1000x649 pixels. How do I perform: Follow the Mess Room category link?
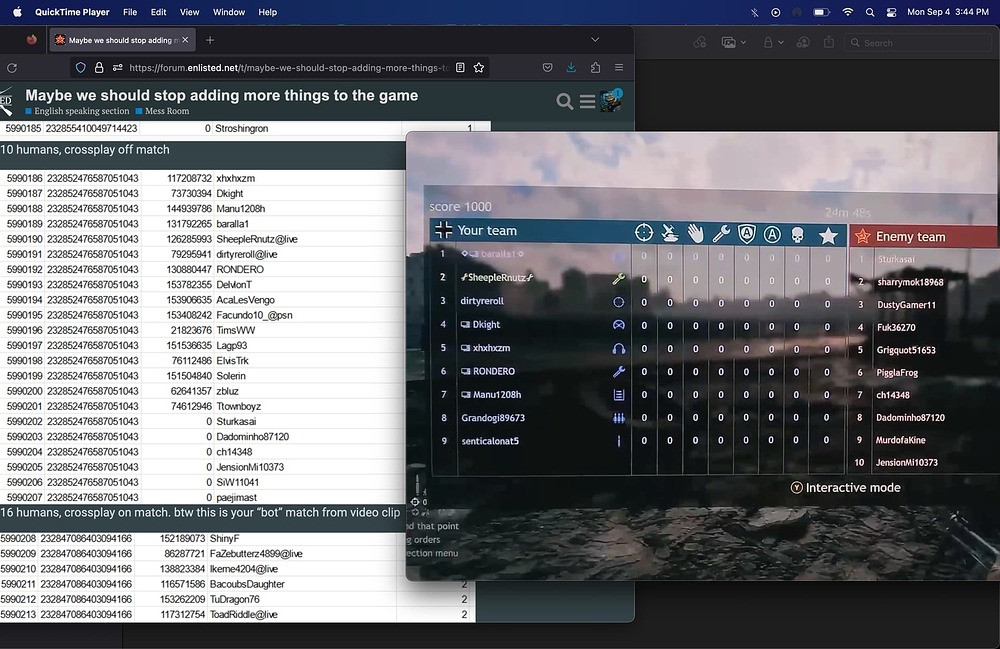point(167,111)
